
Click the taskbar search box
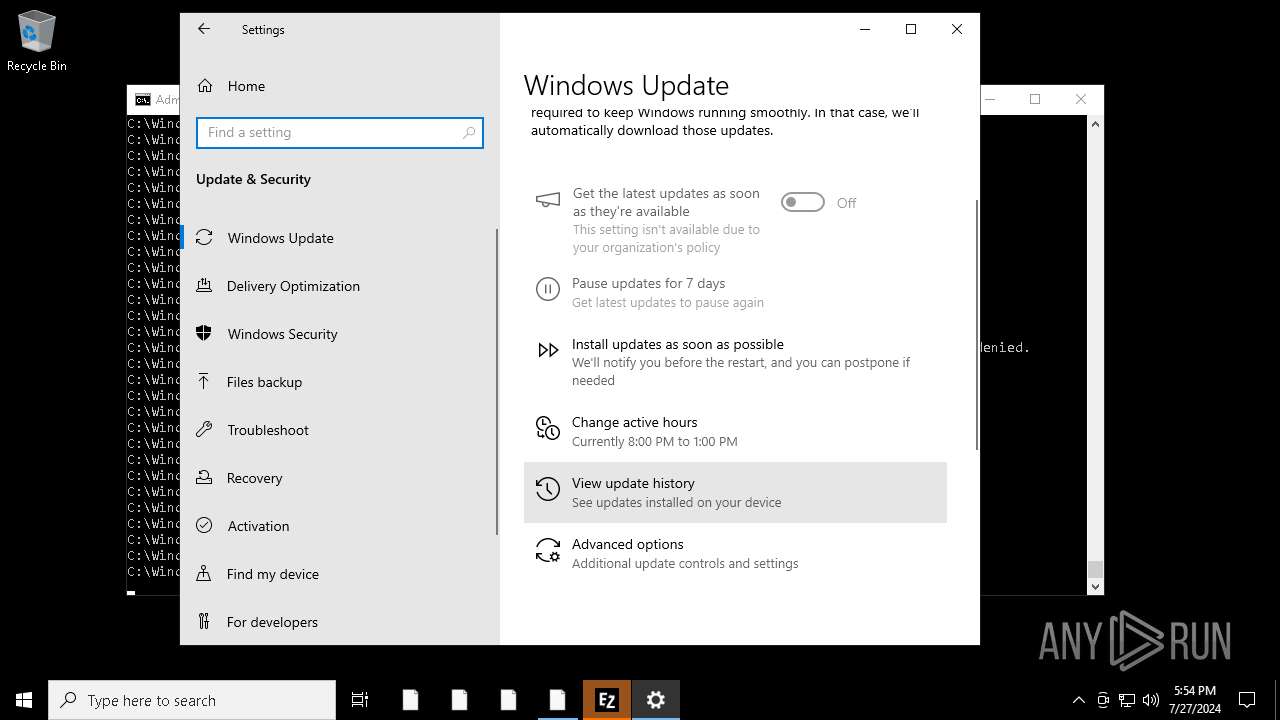[192, 700]
